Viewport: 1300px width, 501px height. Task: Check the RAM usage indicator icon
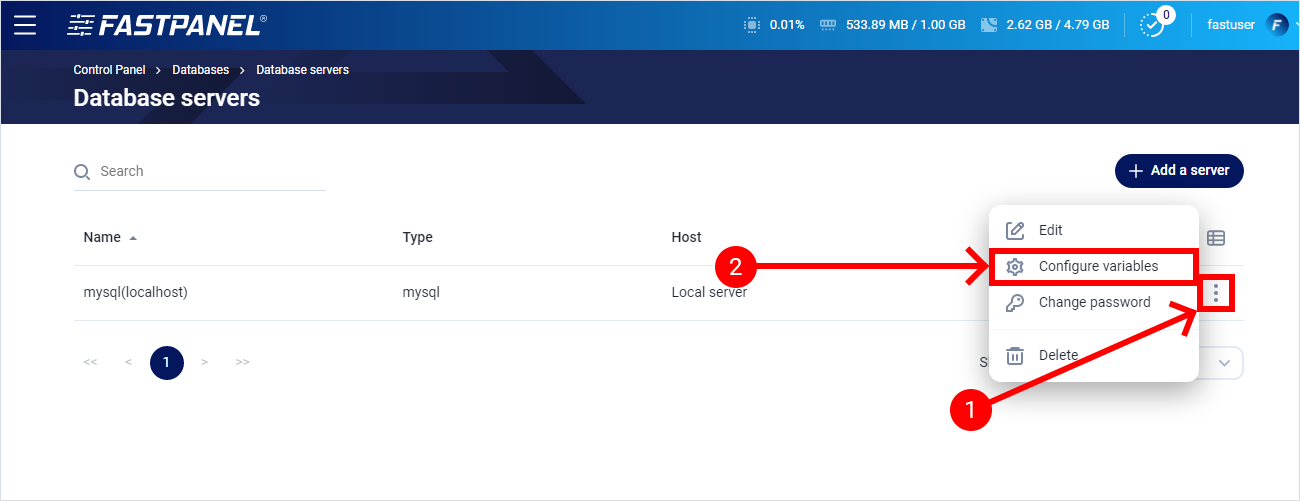[828, 25]
